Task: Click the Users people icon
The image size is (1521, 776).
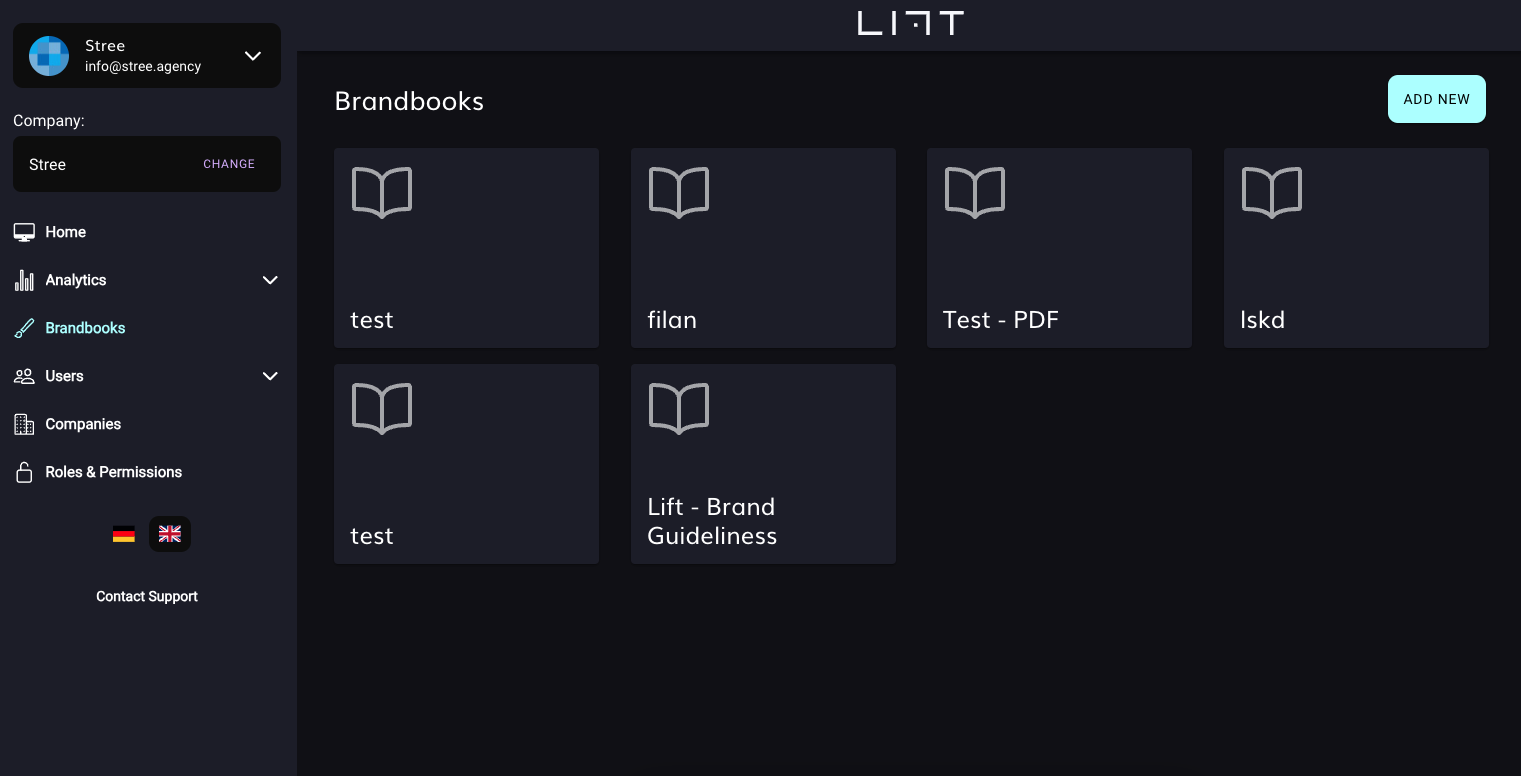Action: pyautogui.click(x=24, y=376)
